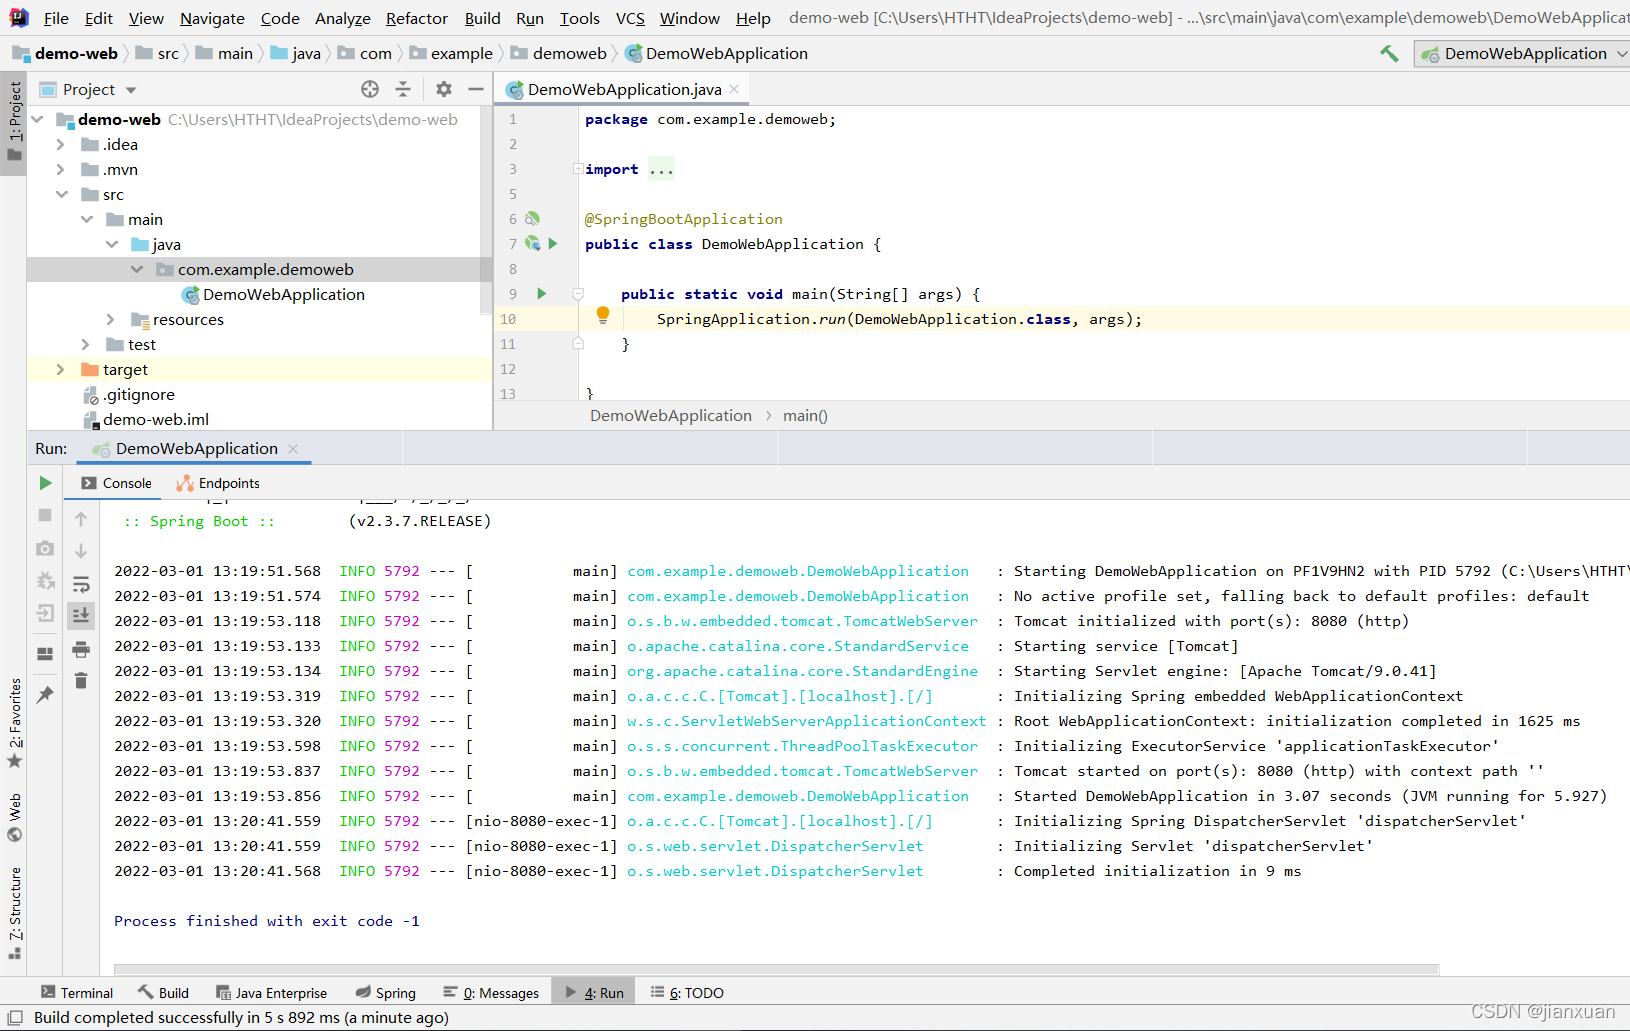
Task: Click Spring bean gutter icon on line 6
Action: click(x=533, y=219)
